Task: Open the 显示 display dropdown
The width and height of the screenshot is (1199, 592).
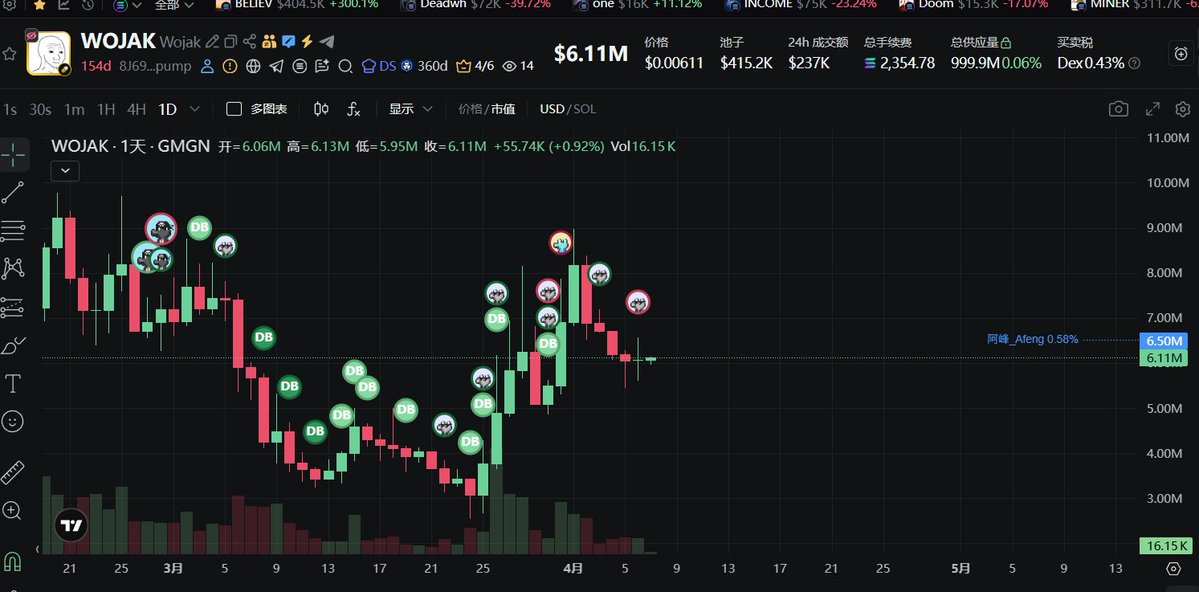Action: pos(411,109)
